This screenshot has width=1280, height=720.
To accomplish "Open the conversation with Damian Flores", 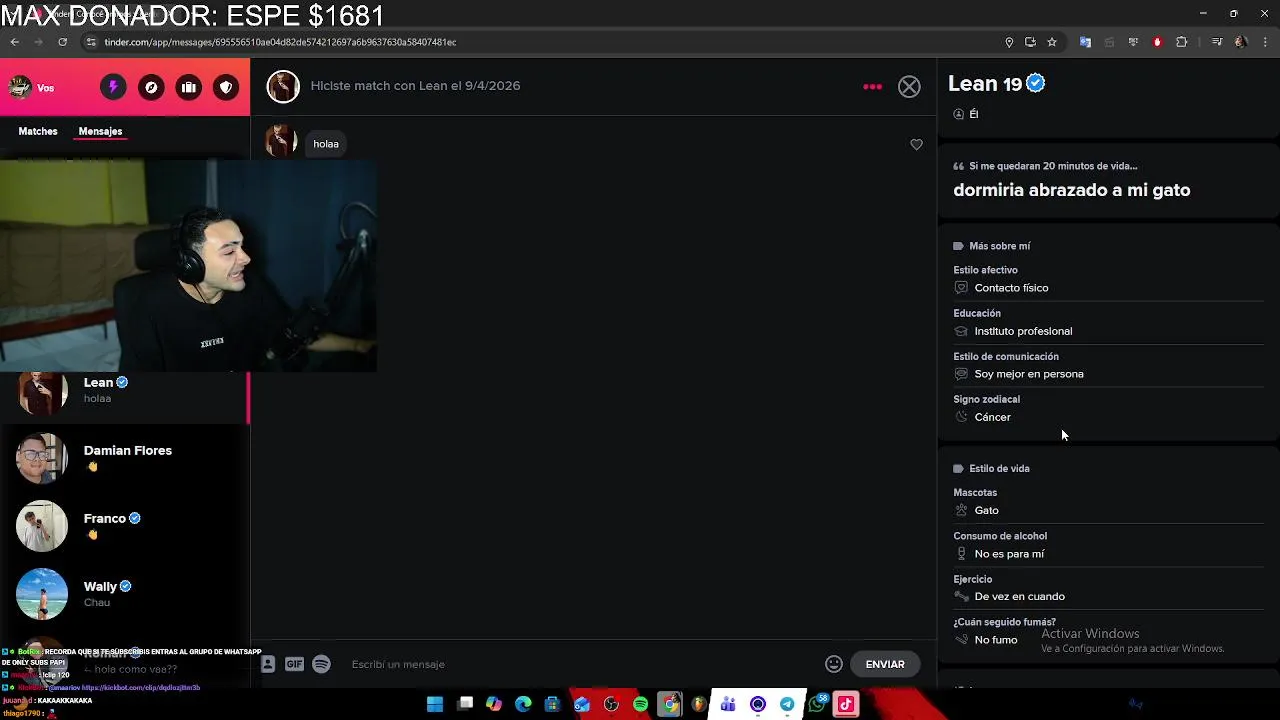I will pyautogui.click(x=125, y=458).
